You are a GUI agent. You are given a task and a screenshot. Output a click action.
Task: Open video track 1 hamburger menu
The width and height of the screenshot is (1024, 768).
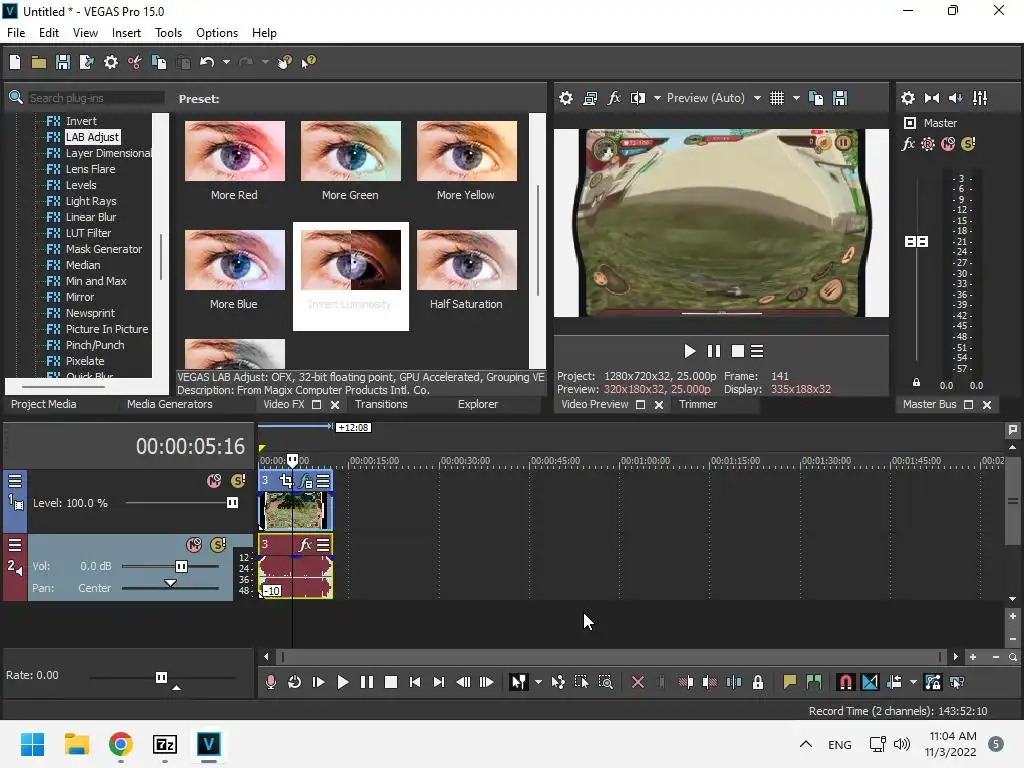point(15,481)
